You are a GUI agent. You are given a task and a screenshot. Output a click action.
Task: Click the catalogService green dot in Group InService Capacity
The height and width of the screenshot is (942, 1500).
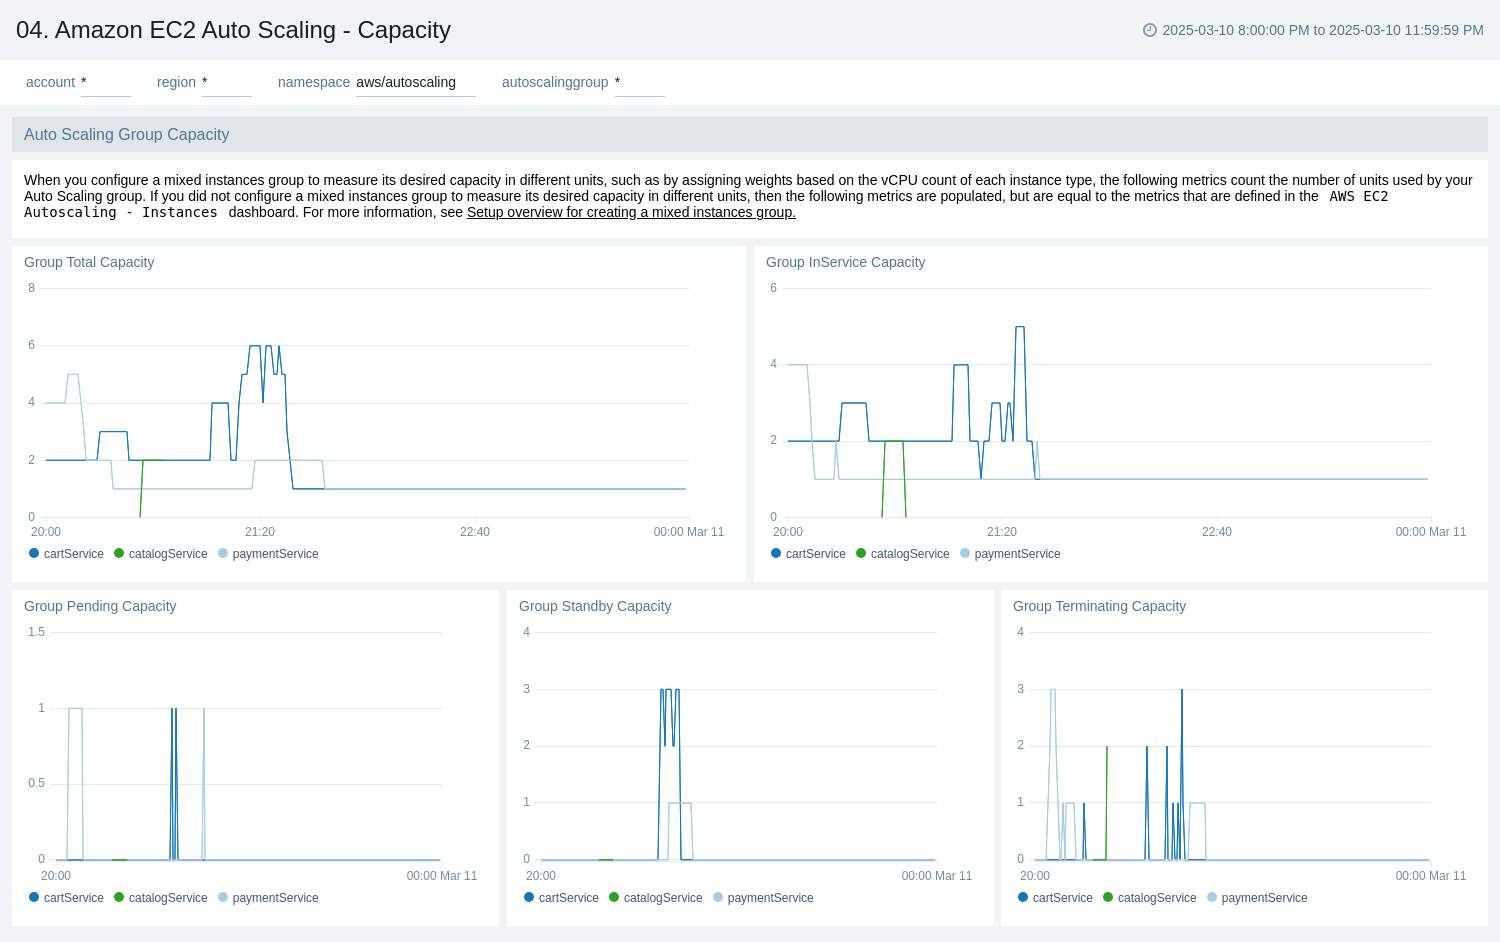pyautogui.click(x=861, y=553)
